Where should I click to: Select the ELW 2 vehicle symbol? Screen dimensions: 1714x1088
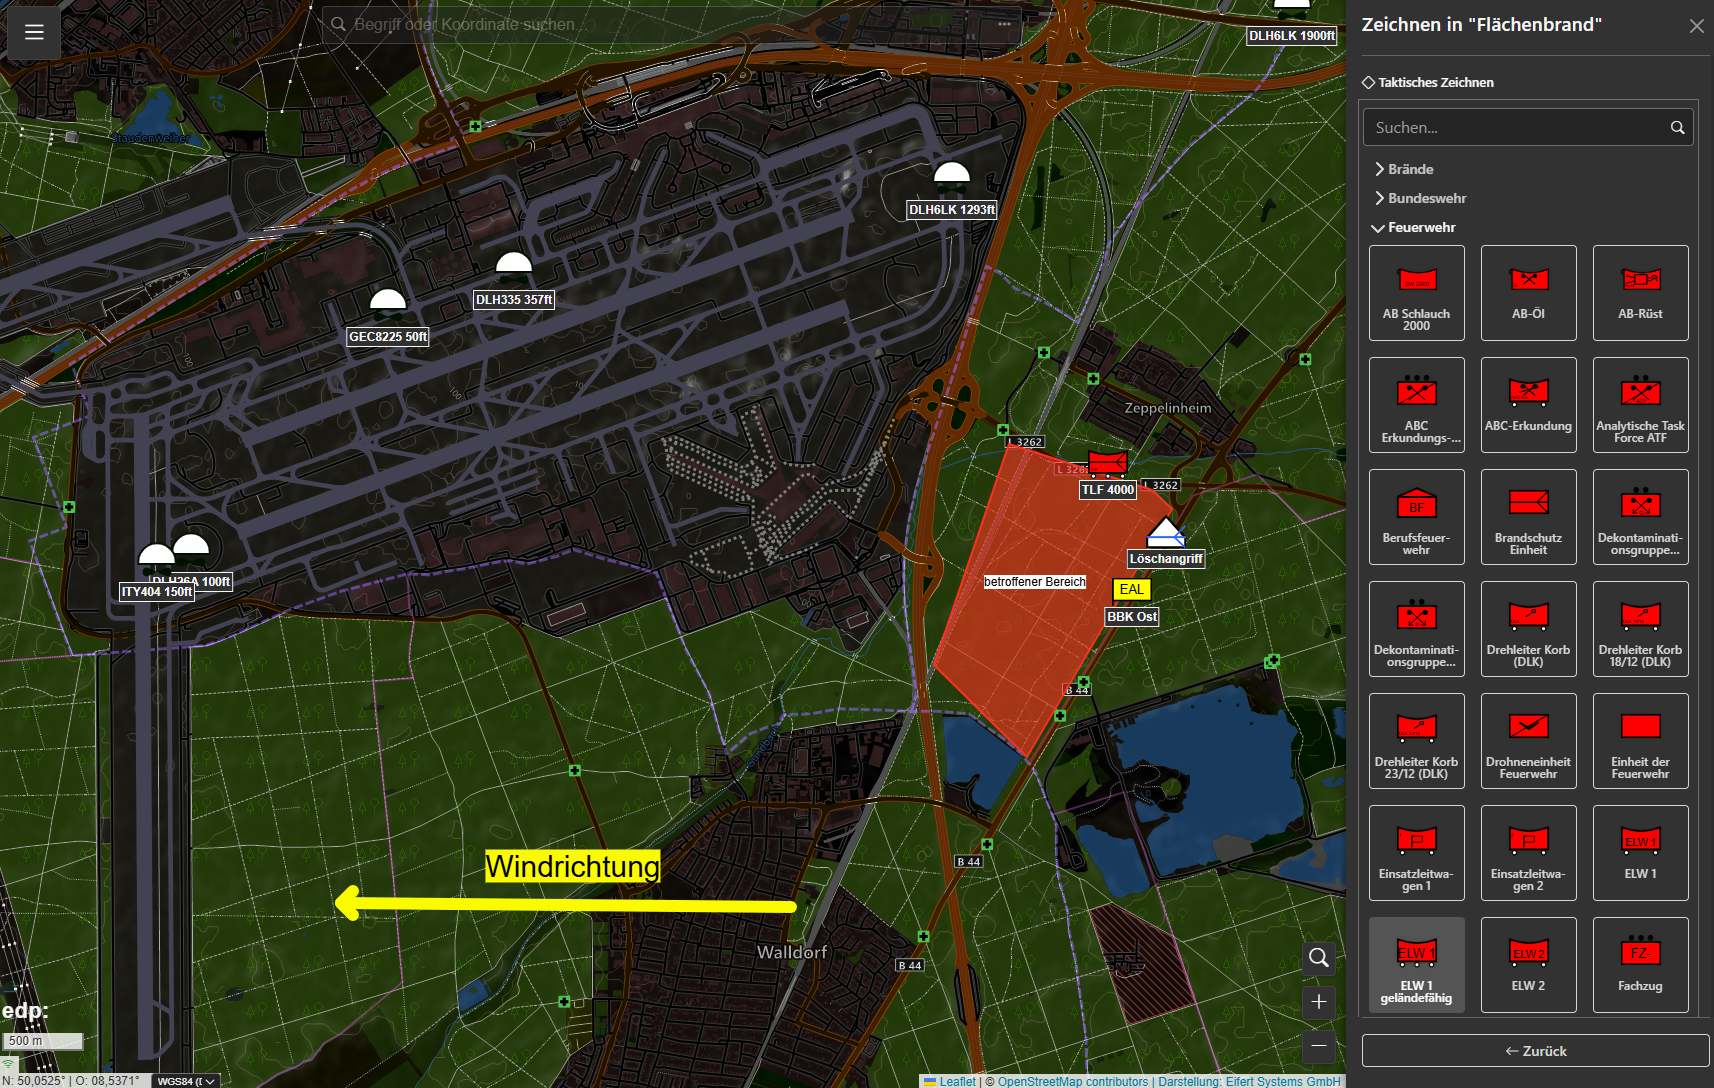click(x=1528, y=964)
